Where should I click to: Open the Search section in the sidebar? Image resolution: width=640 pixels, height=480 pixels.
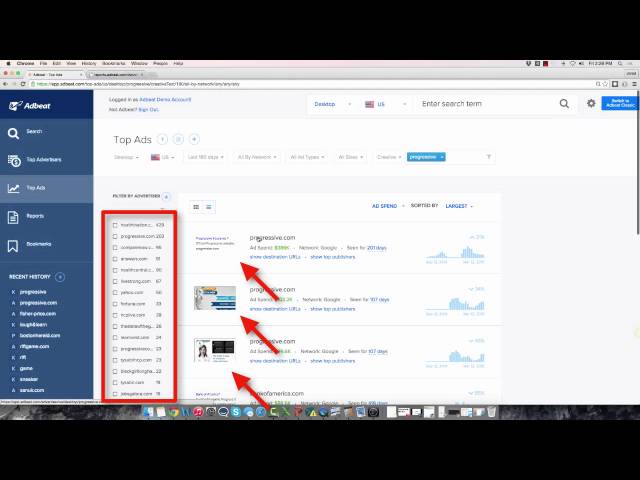(47, 132)
